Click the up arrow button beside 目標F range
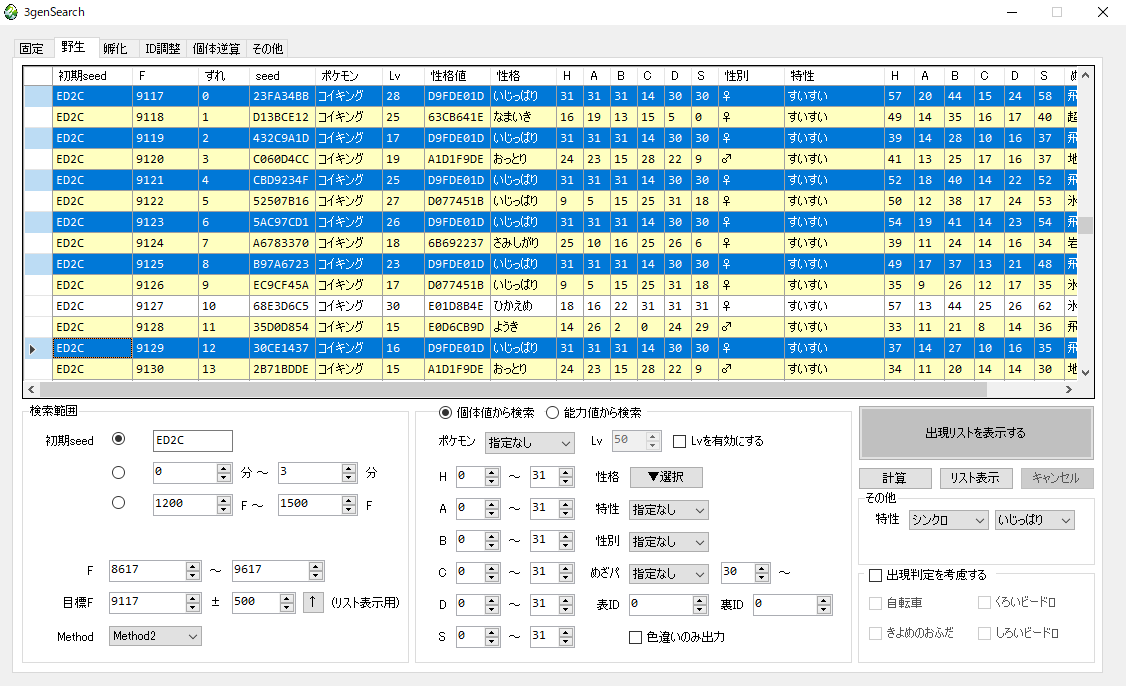1126x686 pixels. point(312,602)
